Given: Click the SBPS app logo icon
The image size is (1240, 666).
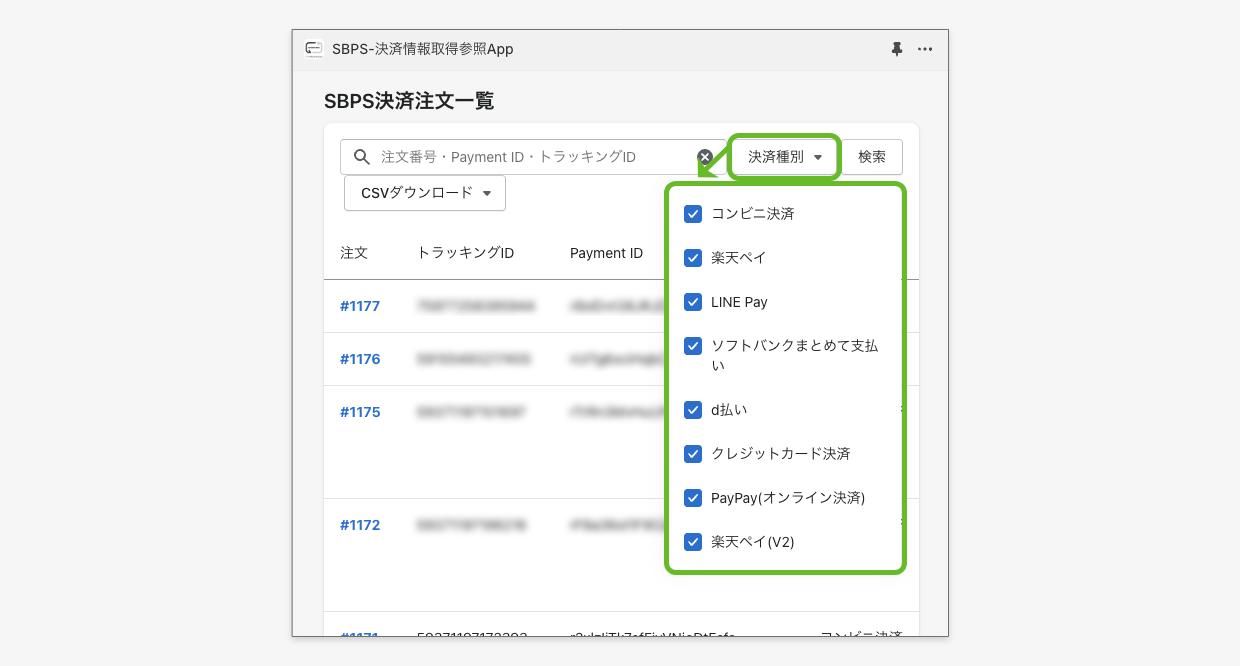Looking at the screenshot, I should (x=314, y=49).
